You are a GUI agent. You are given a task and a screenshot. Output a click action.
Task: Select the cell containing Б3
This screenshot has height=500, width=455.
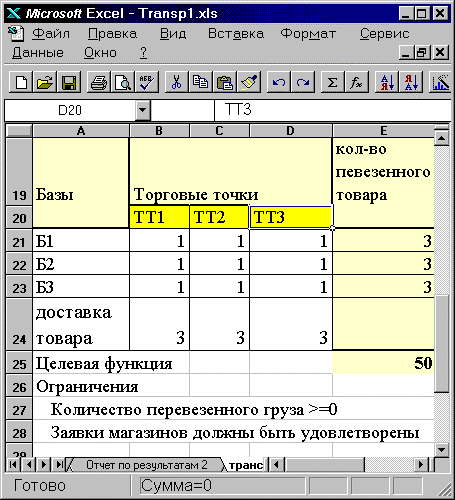(81, 286)
